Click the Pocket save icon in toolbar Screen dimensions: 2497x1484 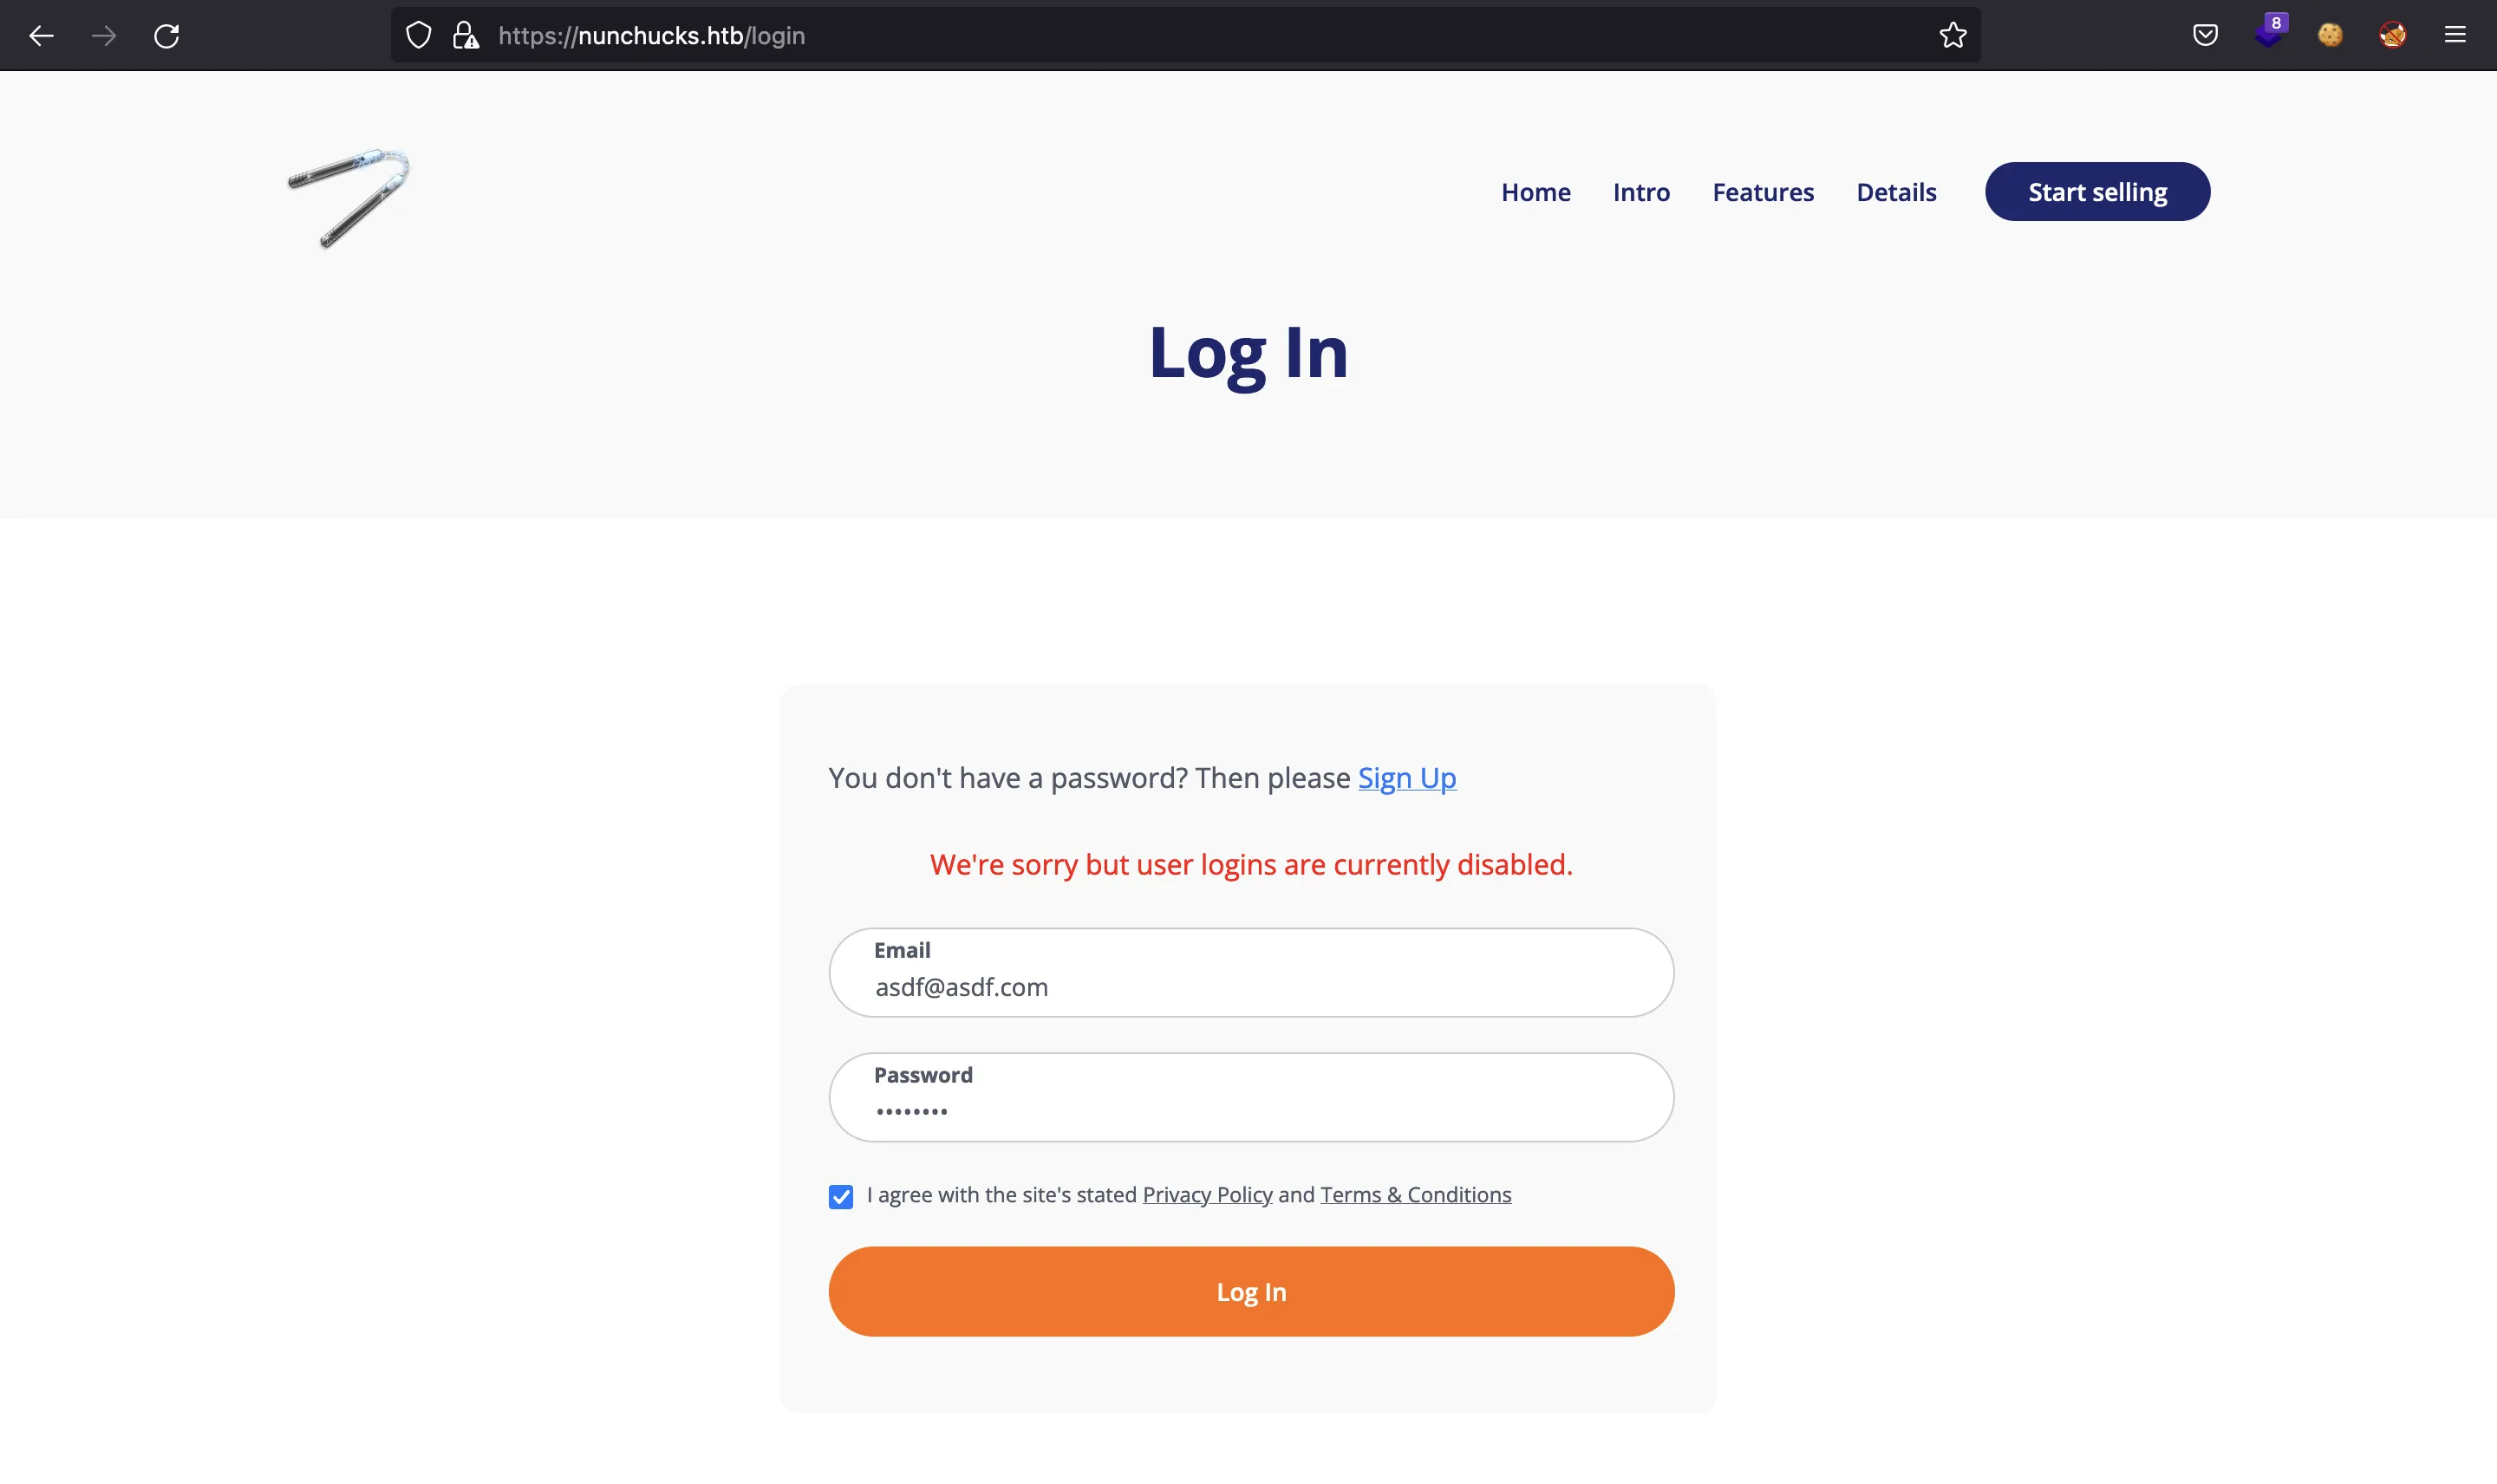(x=2206, y=36)
